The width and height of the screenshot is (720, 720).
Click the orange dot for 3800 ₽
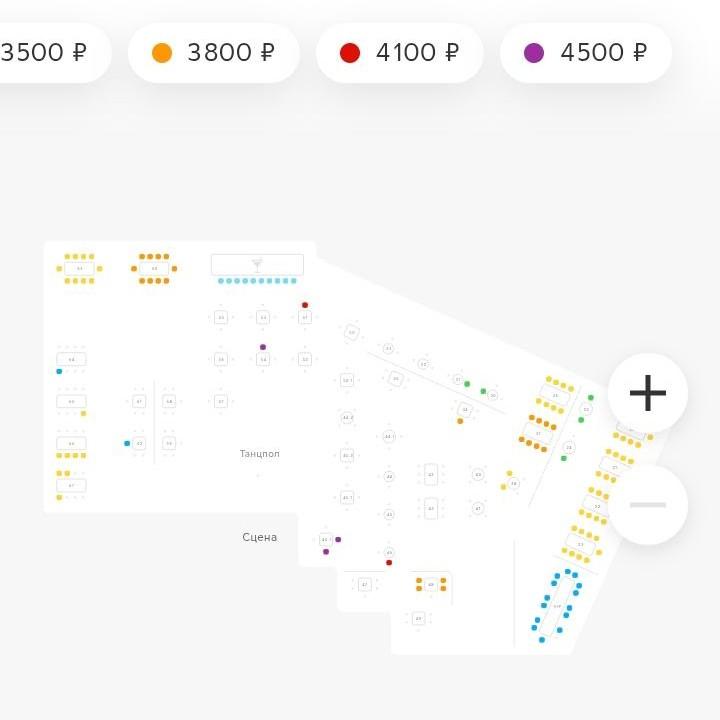point(162,53)
